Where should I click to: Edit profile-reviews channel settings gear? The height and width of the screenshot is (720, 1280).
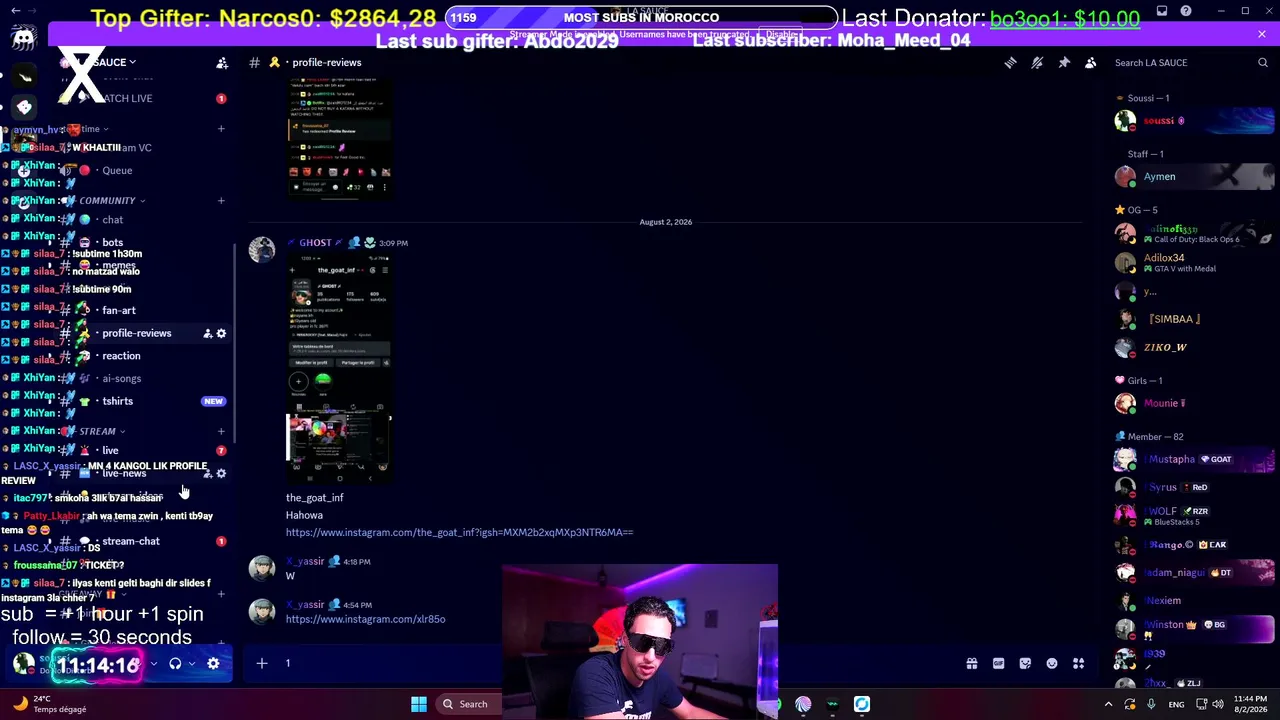click(222, 333)
